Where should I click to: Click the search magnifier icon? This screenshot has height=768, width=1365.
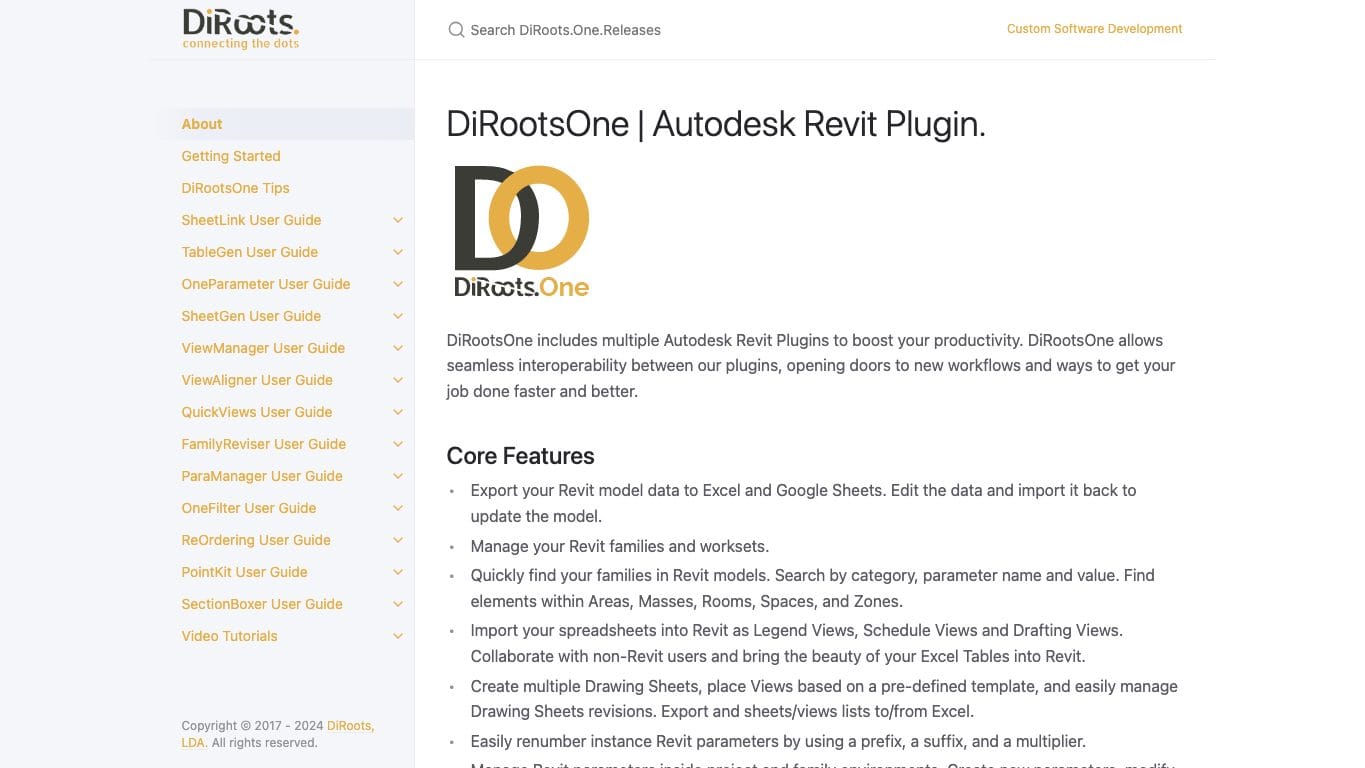(456, 30)
